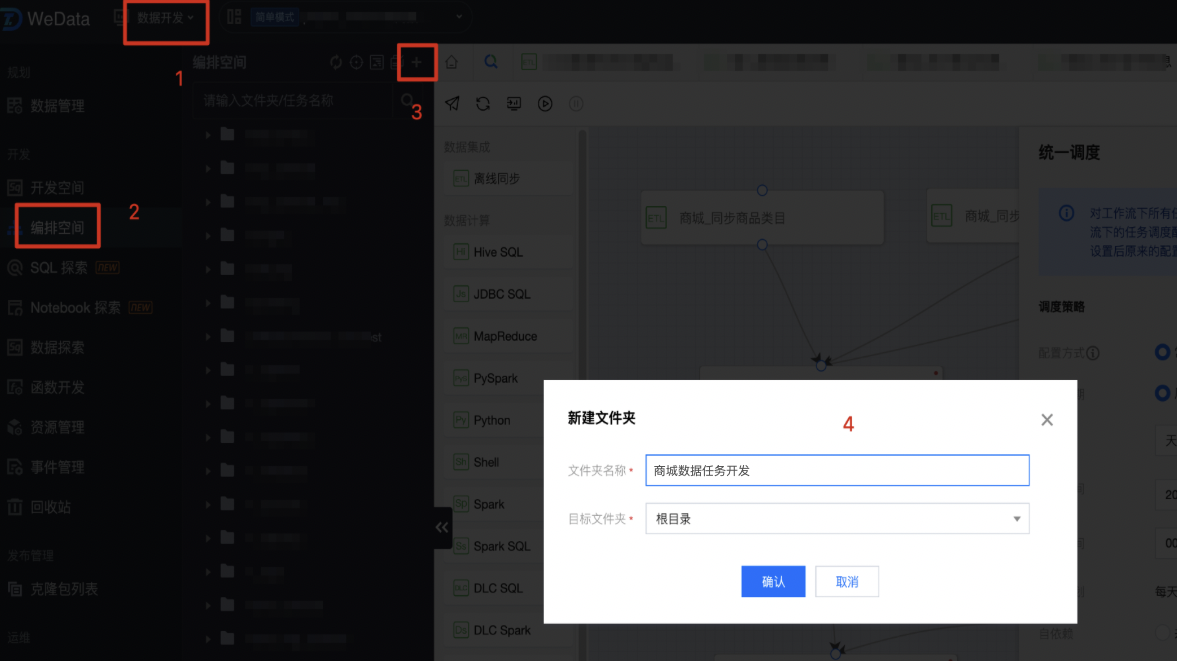Select the 商城_同步商品类目 canvas node

[762, 218]
